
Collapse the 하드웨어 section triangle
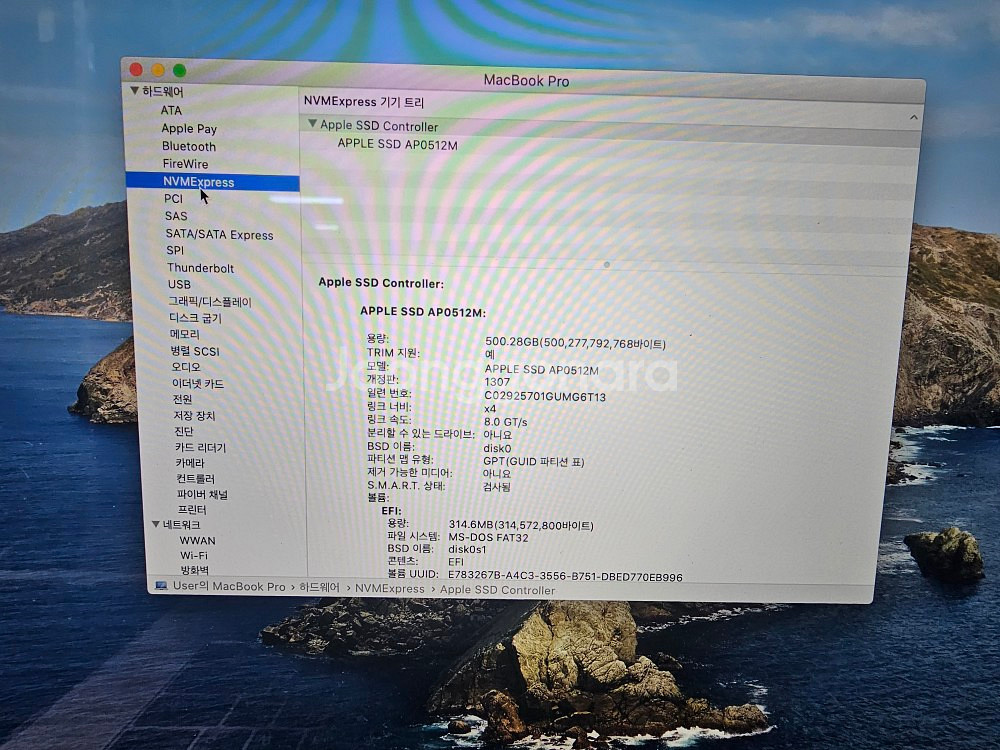(x=135, y=91)
